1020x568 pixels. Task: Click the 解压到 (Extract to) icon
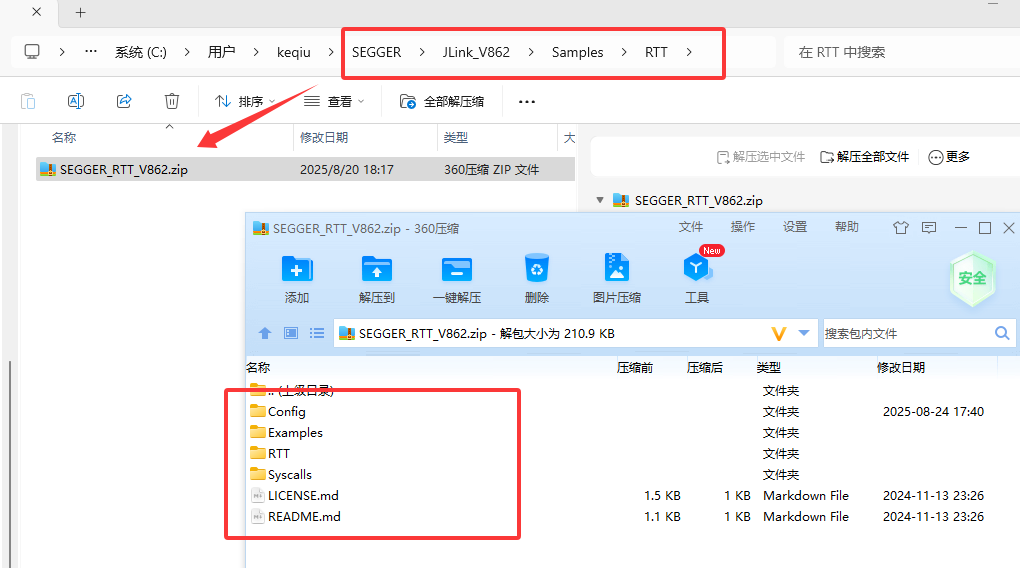[376, 270]
